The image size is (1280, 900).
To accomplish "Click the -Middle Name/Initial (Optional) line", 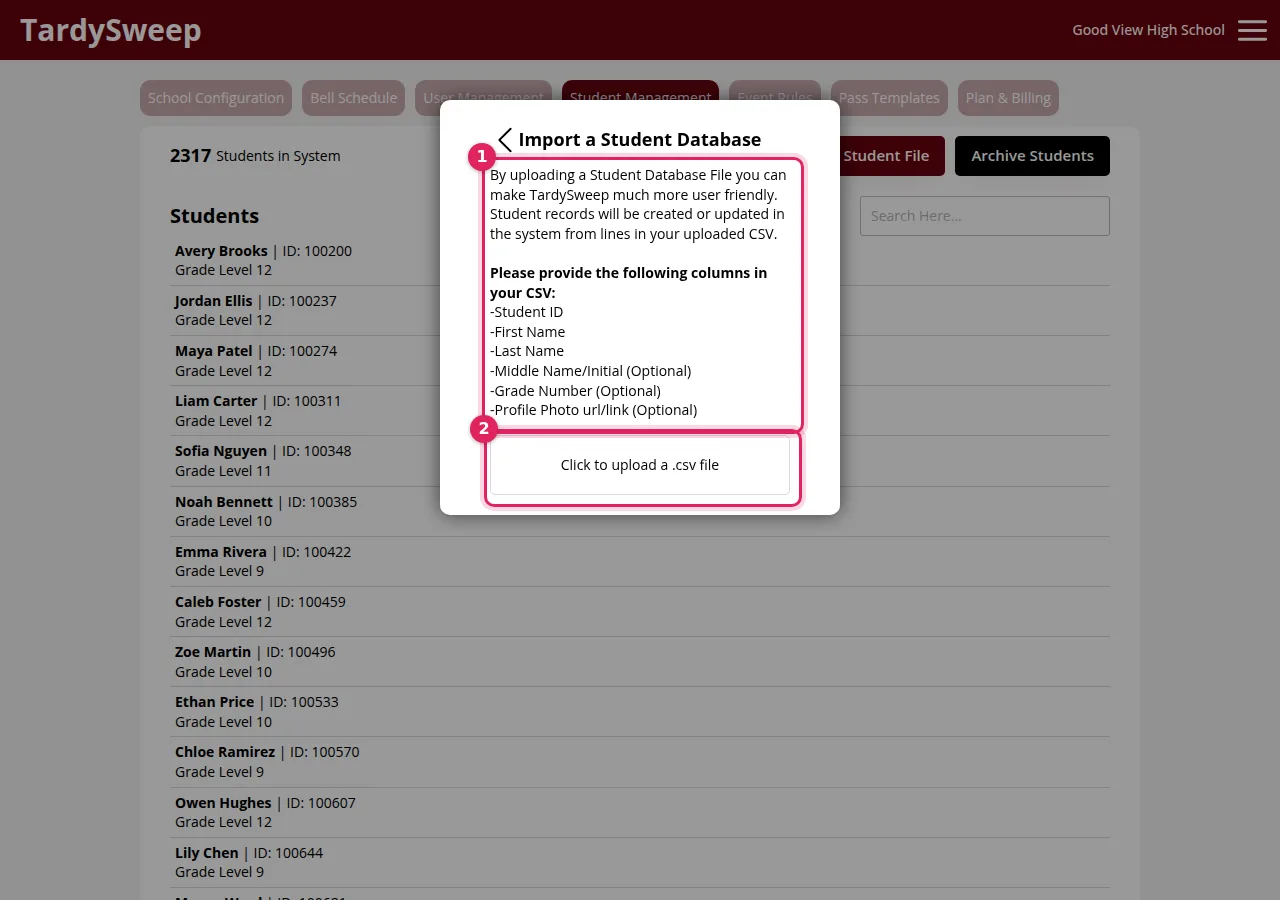I will (590, 371).
